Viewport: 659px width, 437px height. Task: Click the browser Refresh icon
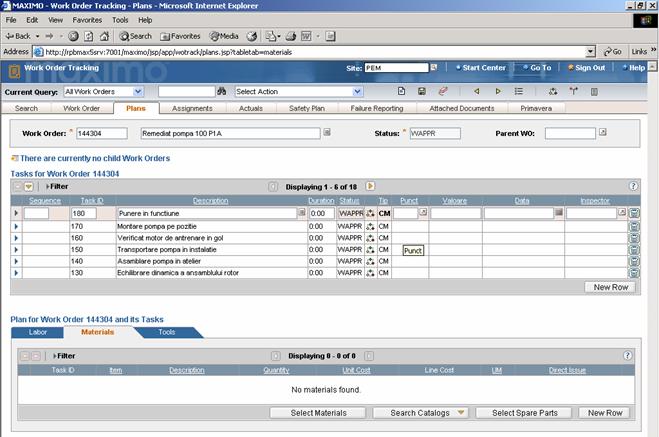(x=89, y=36)
